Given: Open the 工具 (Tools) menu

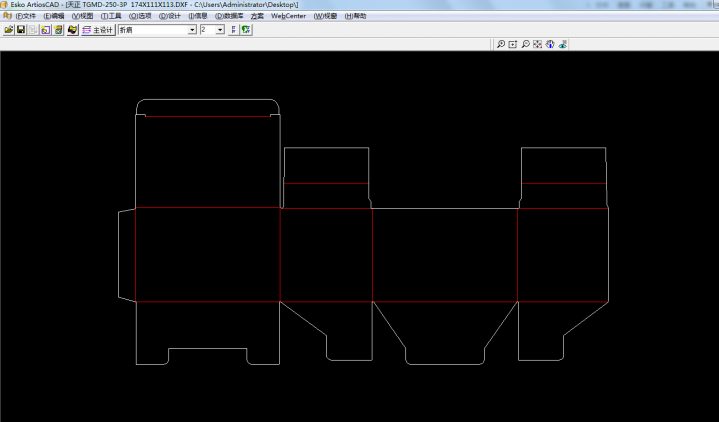Looking at the screenshot, I should click(x=111, y=17).
